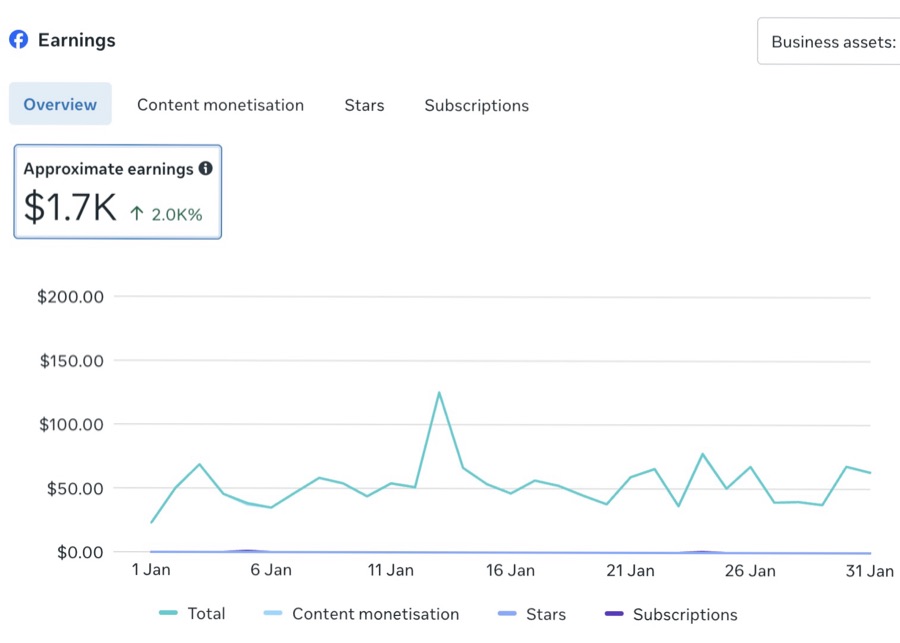The image size is (900, 643).
Task: Click the 31 Jan axis label
Action: tap(870, 571)
